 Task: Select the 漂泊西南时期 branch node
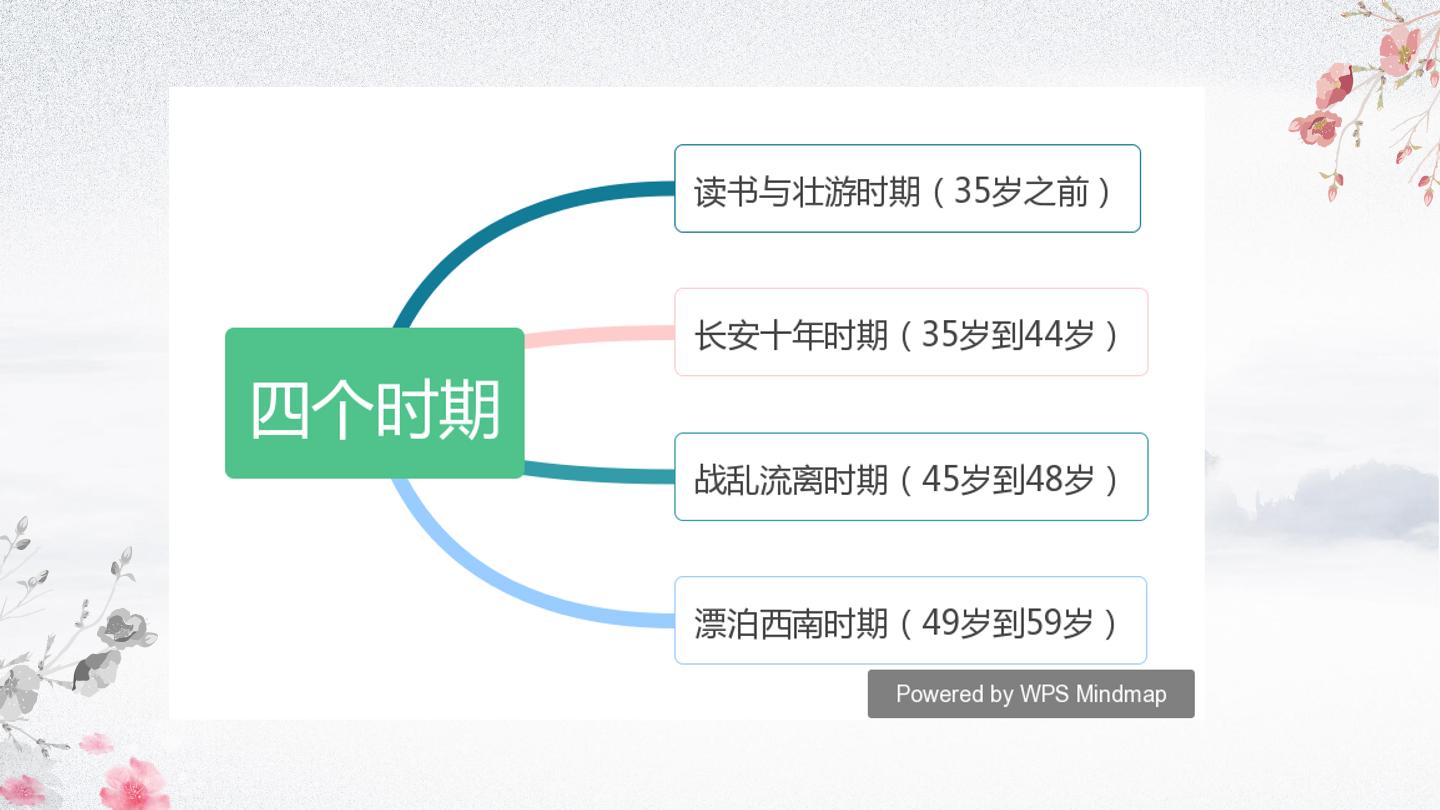(x=910, y=620)
